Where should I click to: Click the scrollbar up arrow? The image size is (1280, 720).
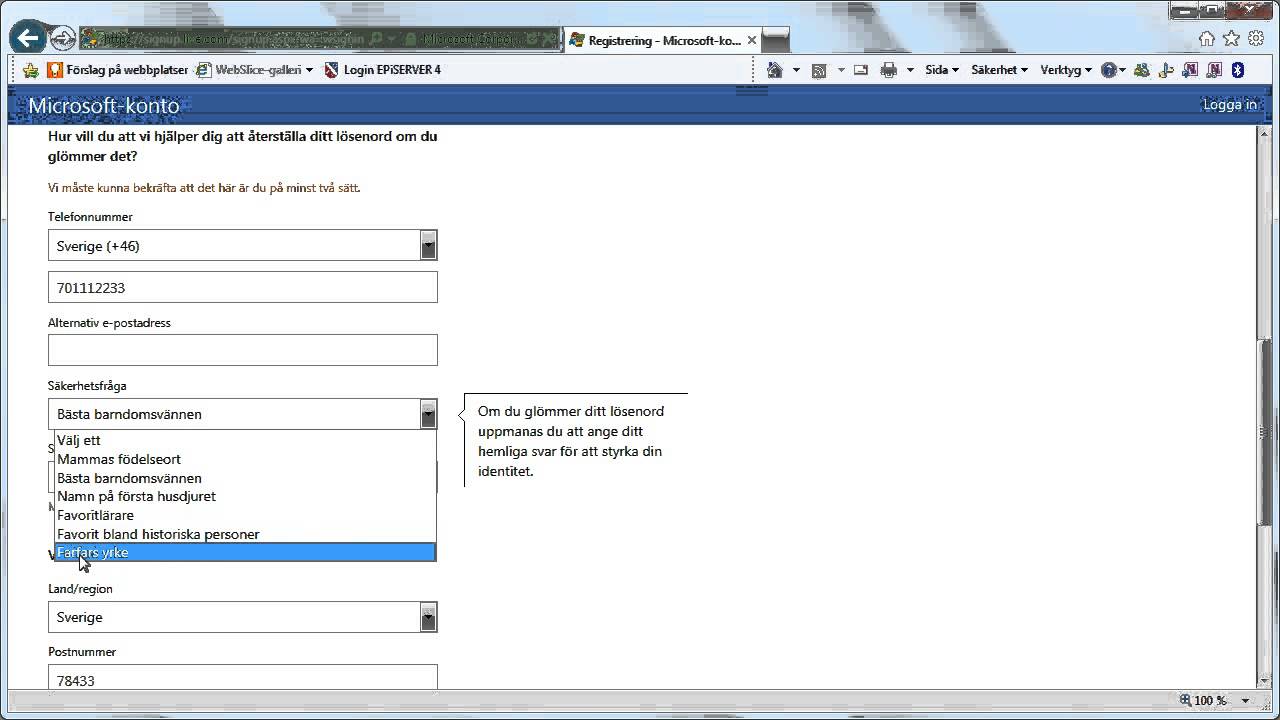[x=1266, y=134]
